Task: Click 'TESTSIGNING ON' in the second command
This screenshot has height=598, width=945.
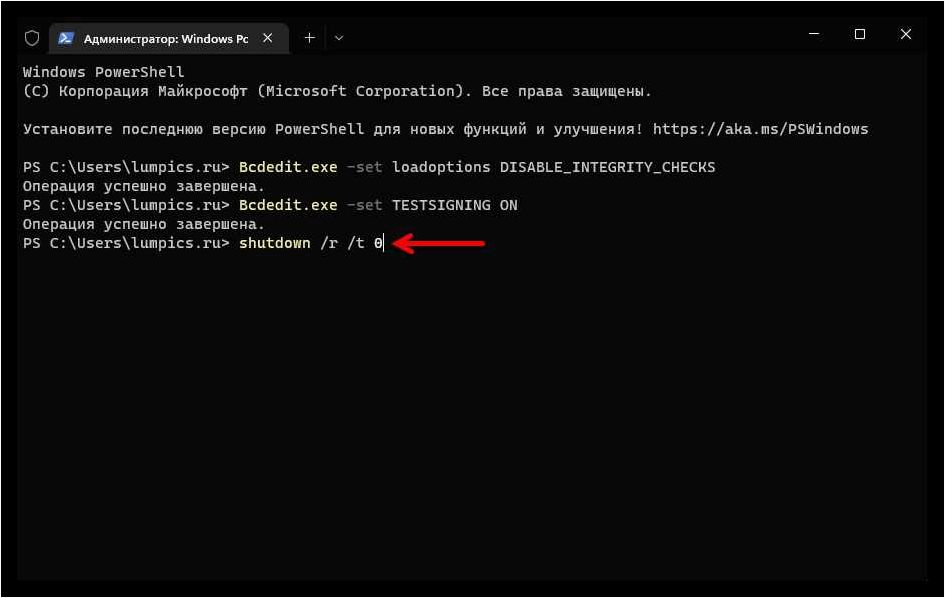Action: 455,205
